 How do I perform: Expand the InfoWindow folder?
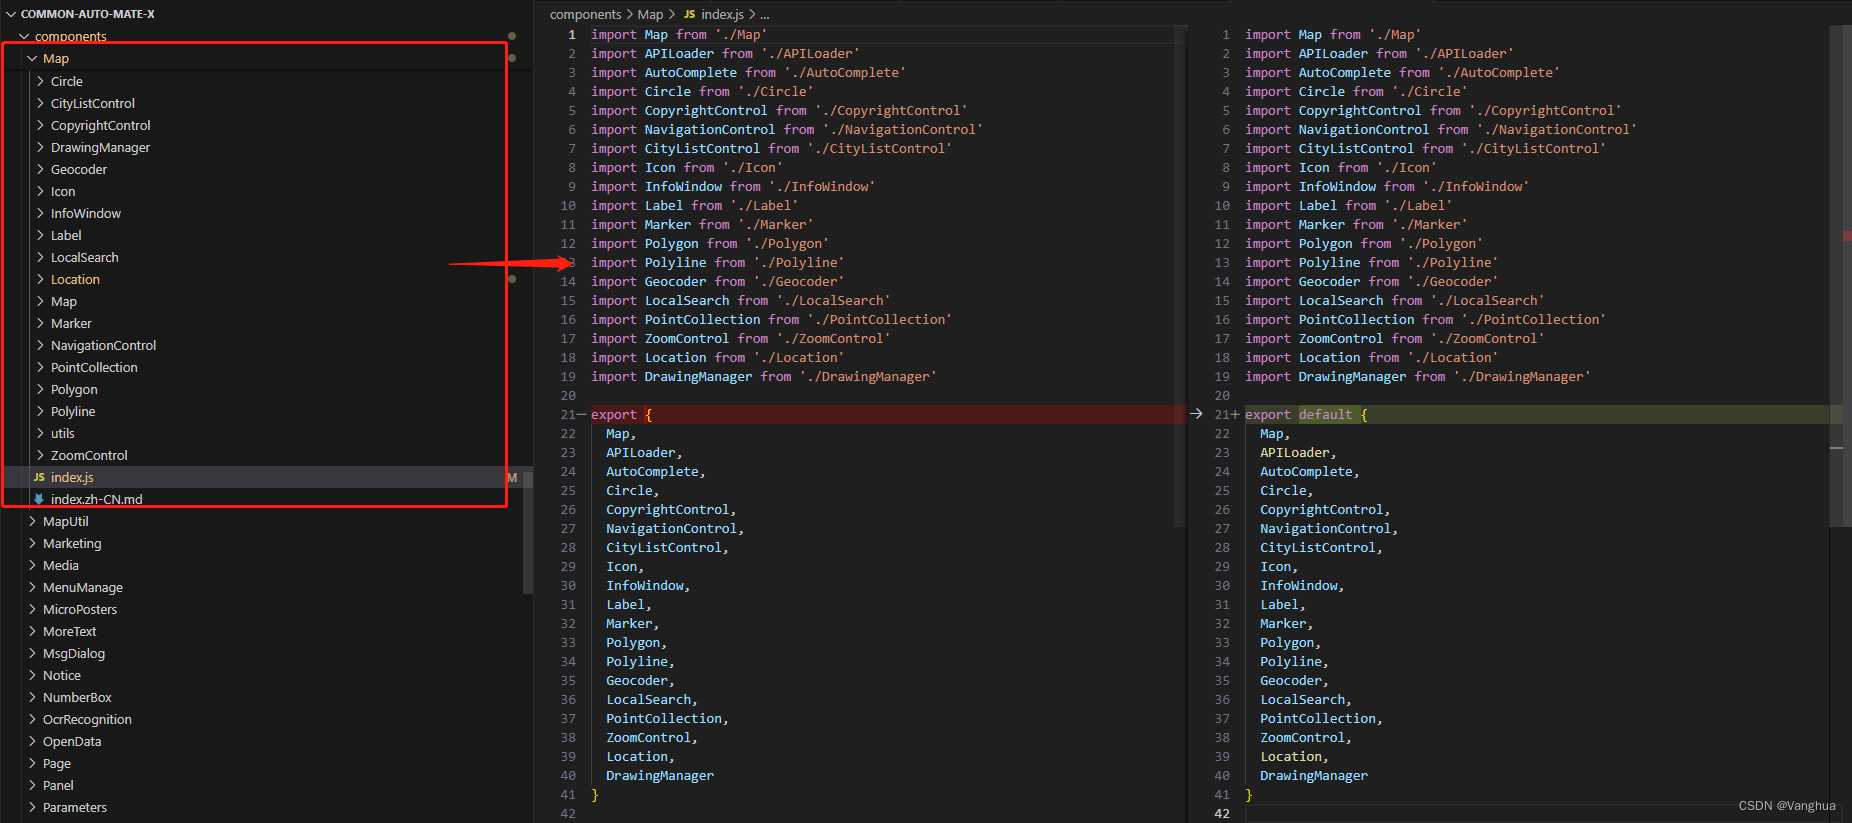coord(85,213)
